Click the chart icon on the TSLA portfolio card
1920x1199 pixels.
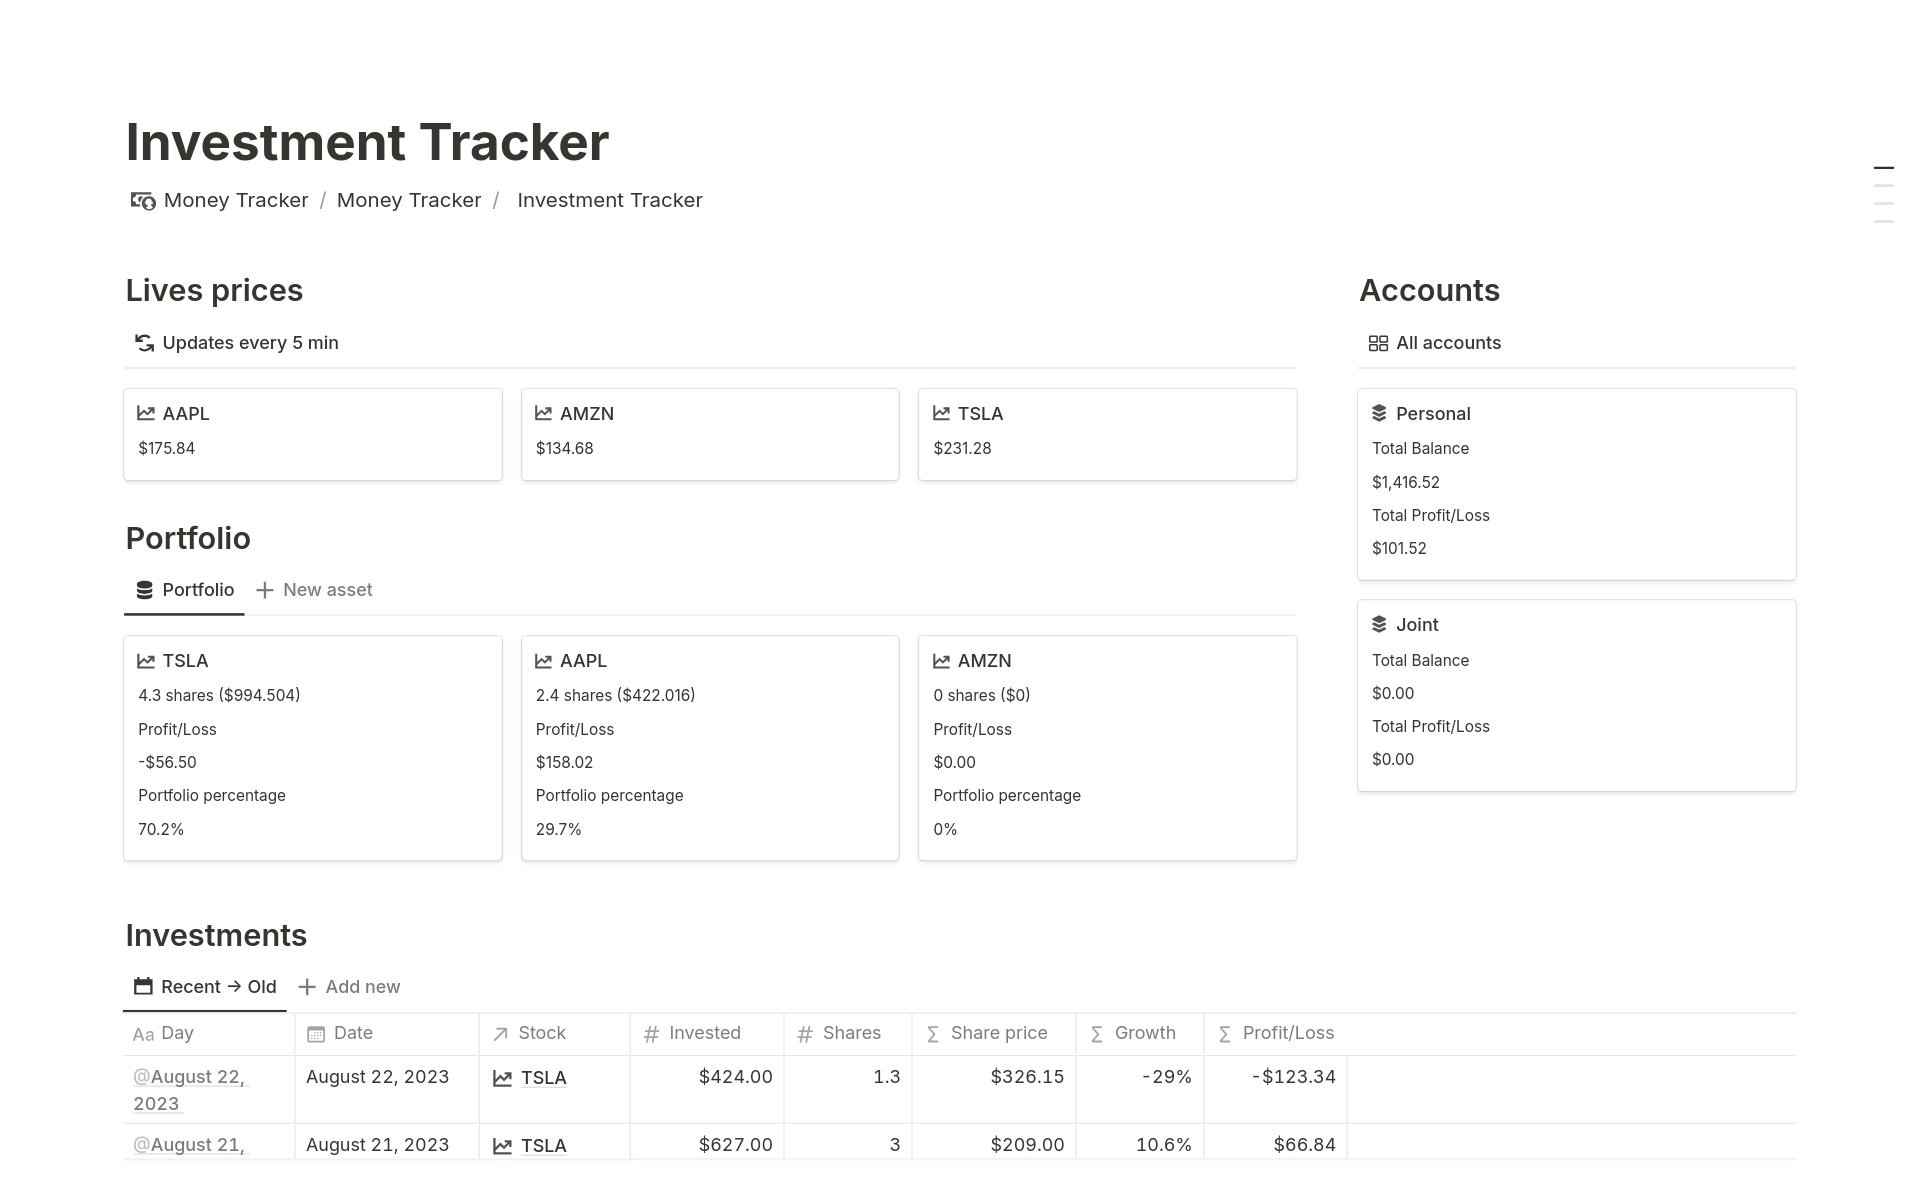click(145, 660)
